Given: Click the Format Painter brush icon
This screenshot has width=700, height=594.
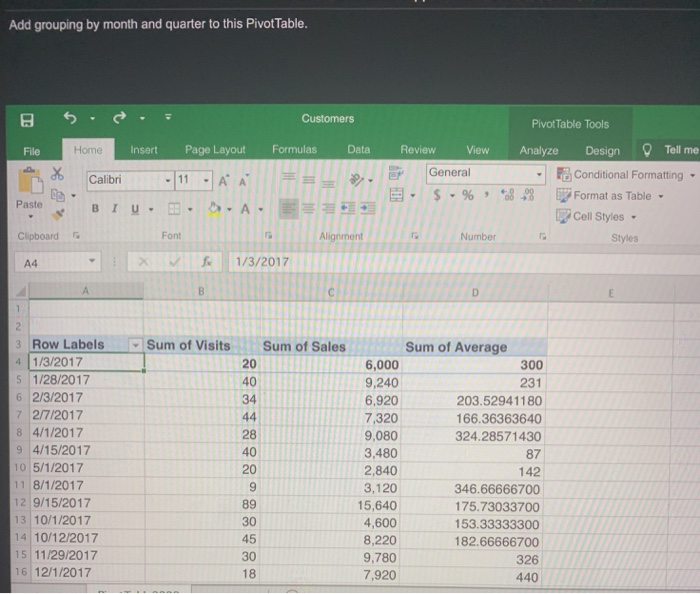Looking at the screenshot, I should 58,215.
